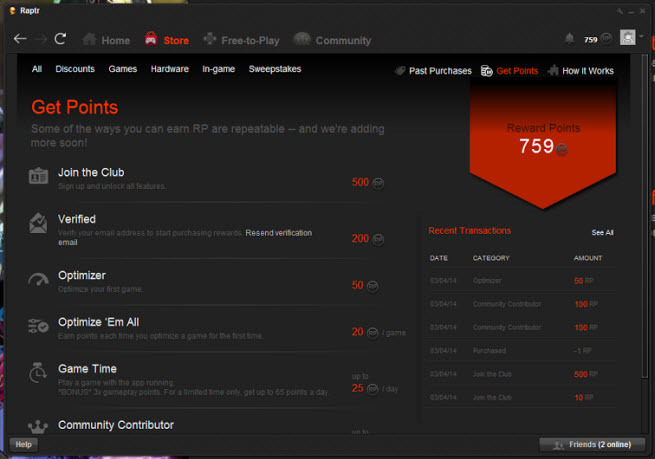Select the Join the Club 10 RP transaction
Image resolution: width=655 pixels, height=459 pixels.
[521, 398]
